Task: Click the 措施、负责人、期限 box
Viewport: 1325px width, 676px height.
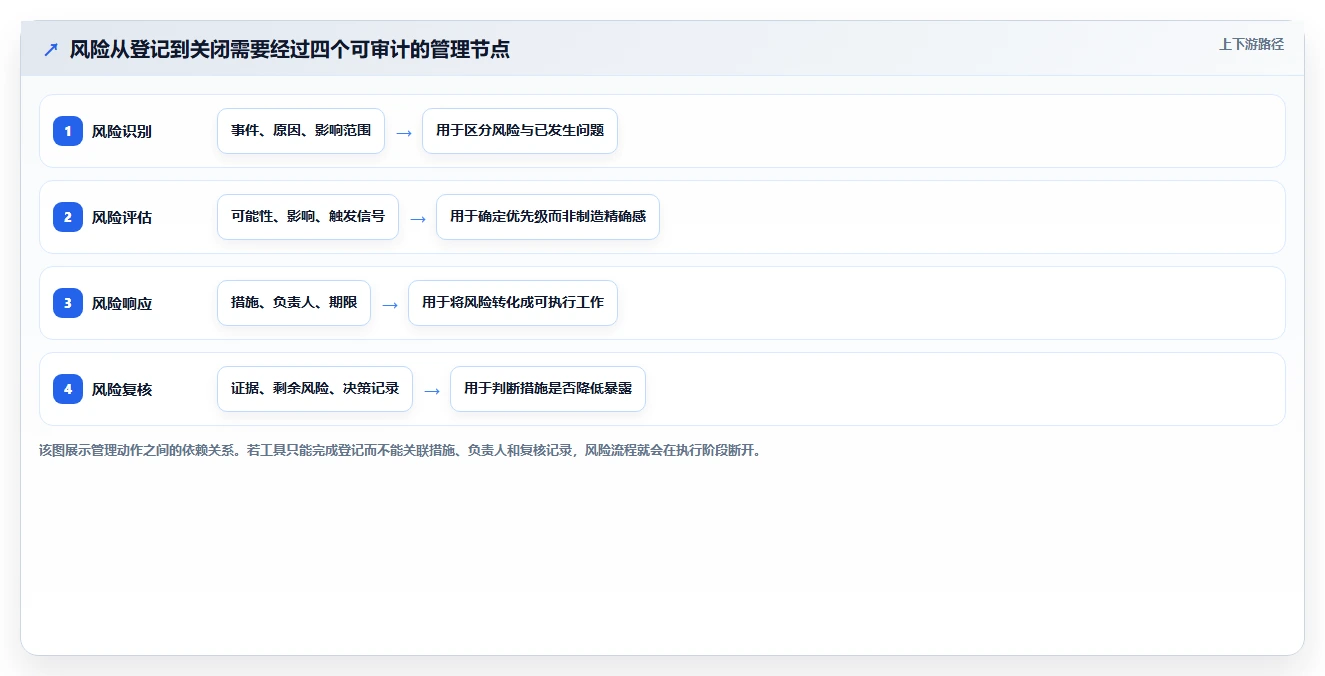Action: click(x=294, y=303)
